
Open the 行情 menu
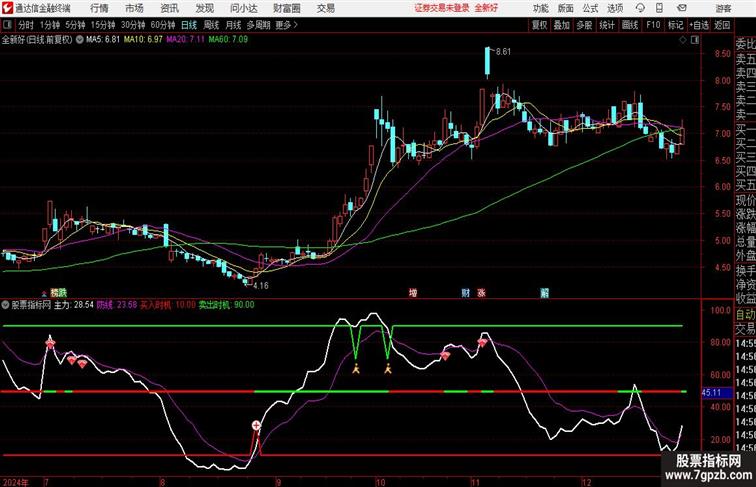pos(99,8)
